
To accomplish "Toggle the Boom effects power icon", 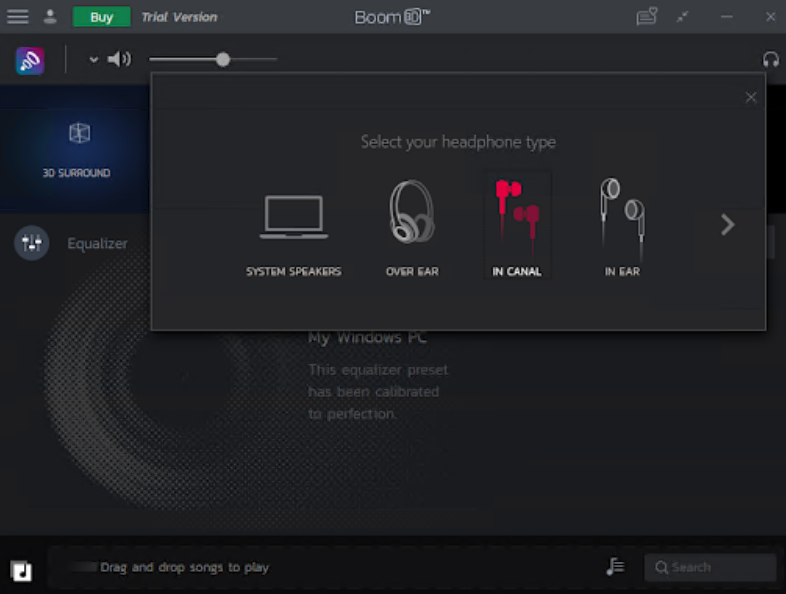I will click(x=30, y=60).
